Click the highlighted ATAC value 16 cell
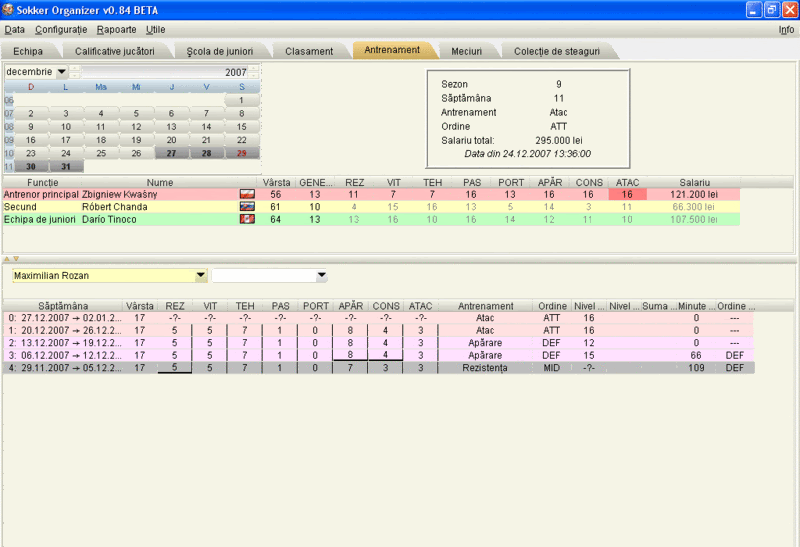The image size is (800, 547). pyautogui.click(x=627, y=194)
